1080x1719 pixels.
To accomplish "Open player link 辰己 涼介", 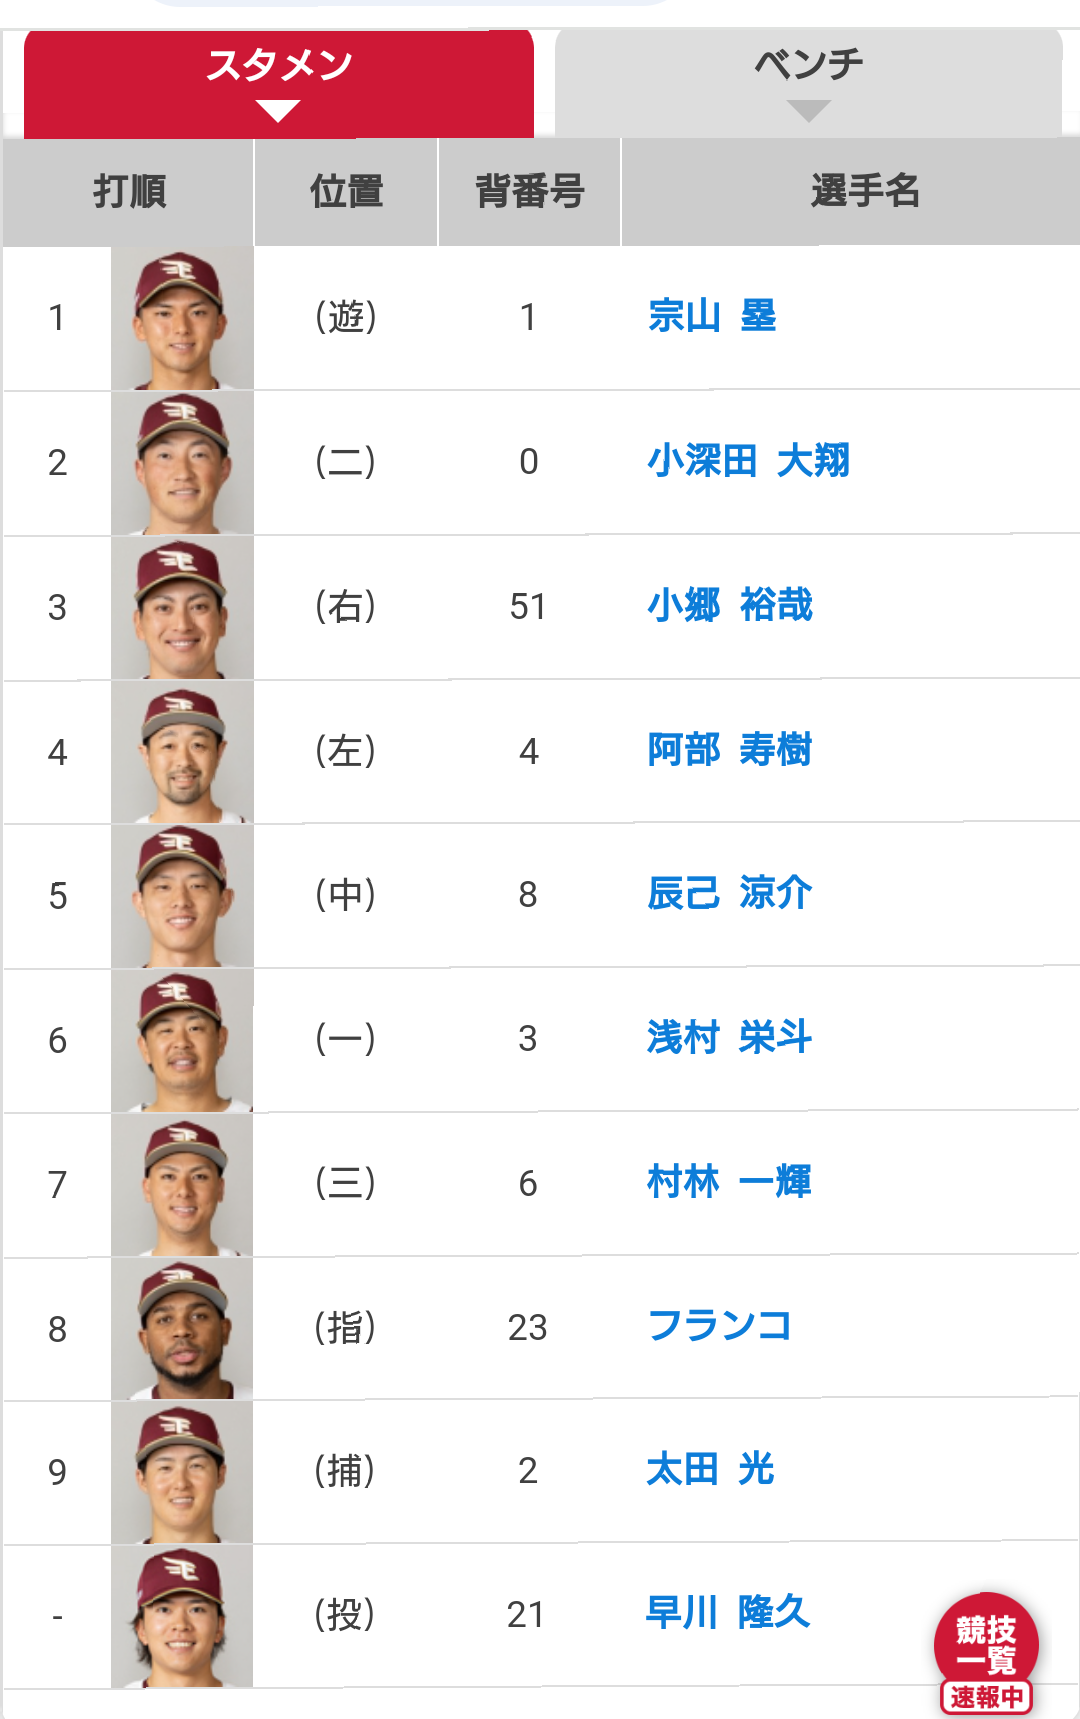I will [x=730, y=893].
